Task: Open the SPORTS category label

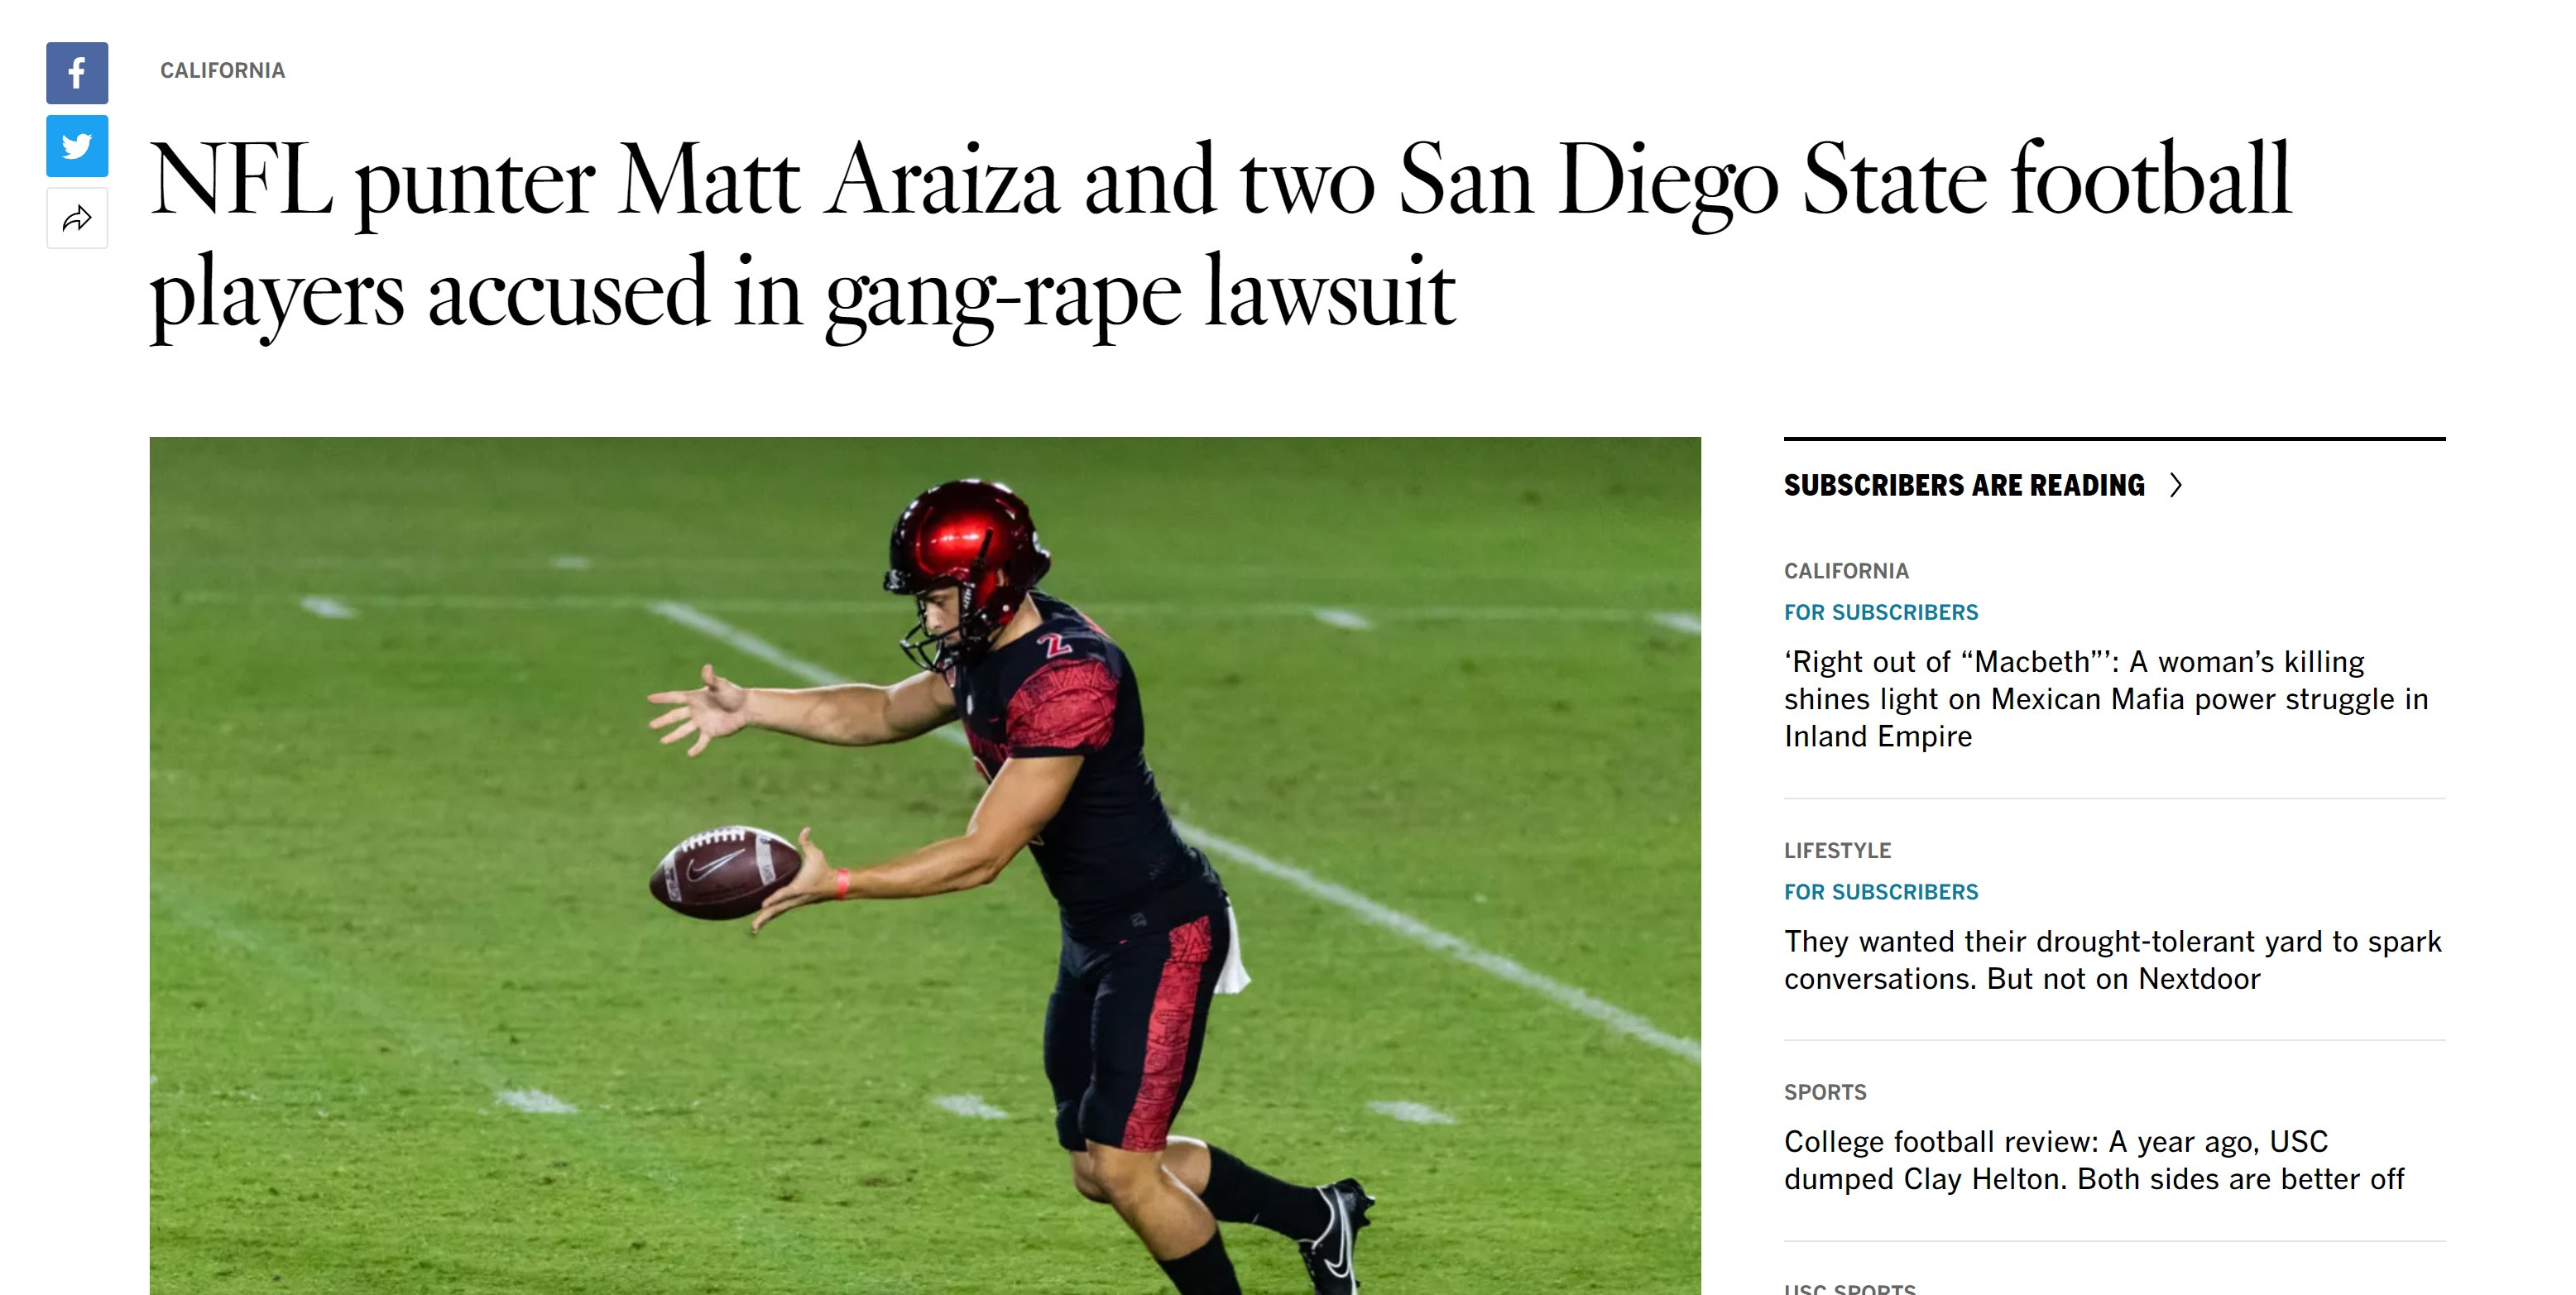Action: [x=1825, y=1092]
